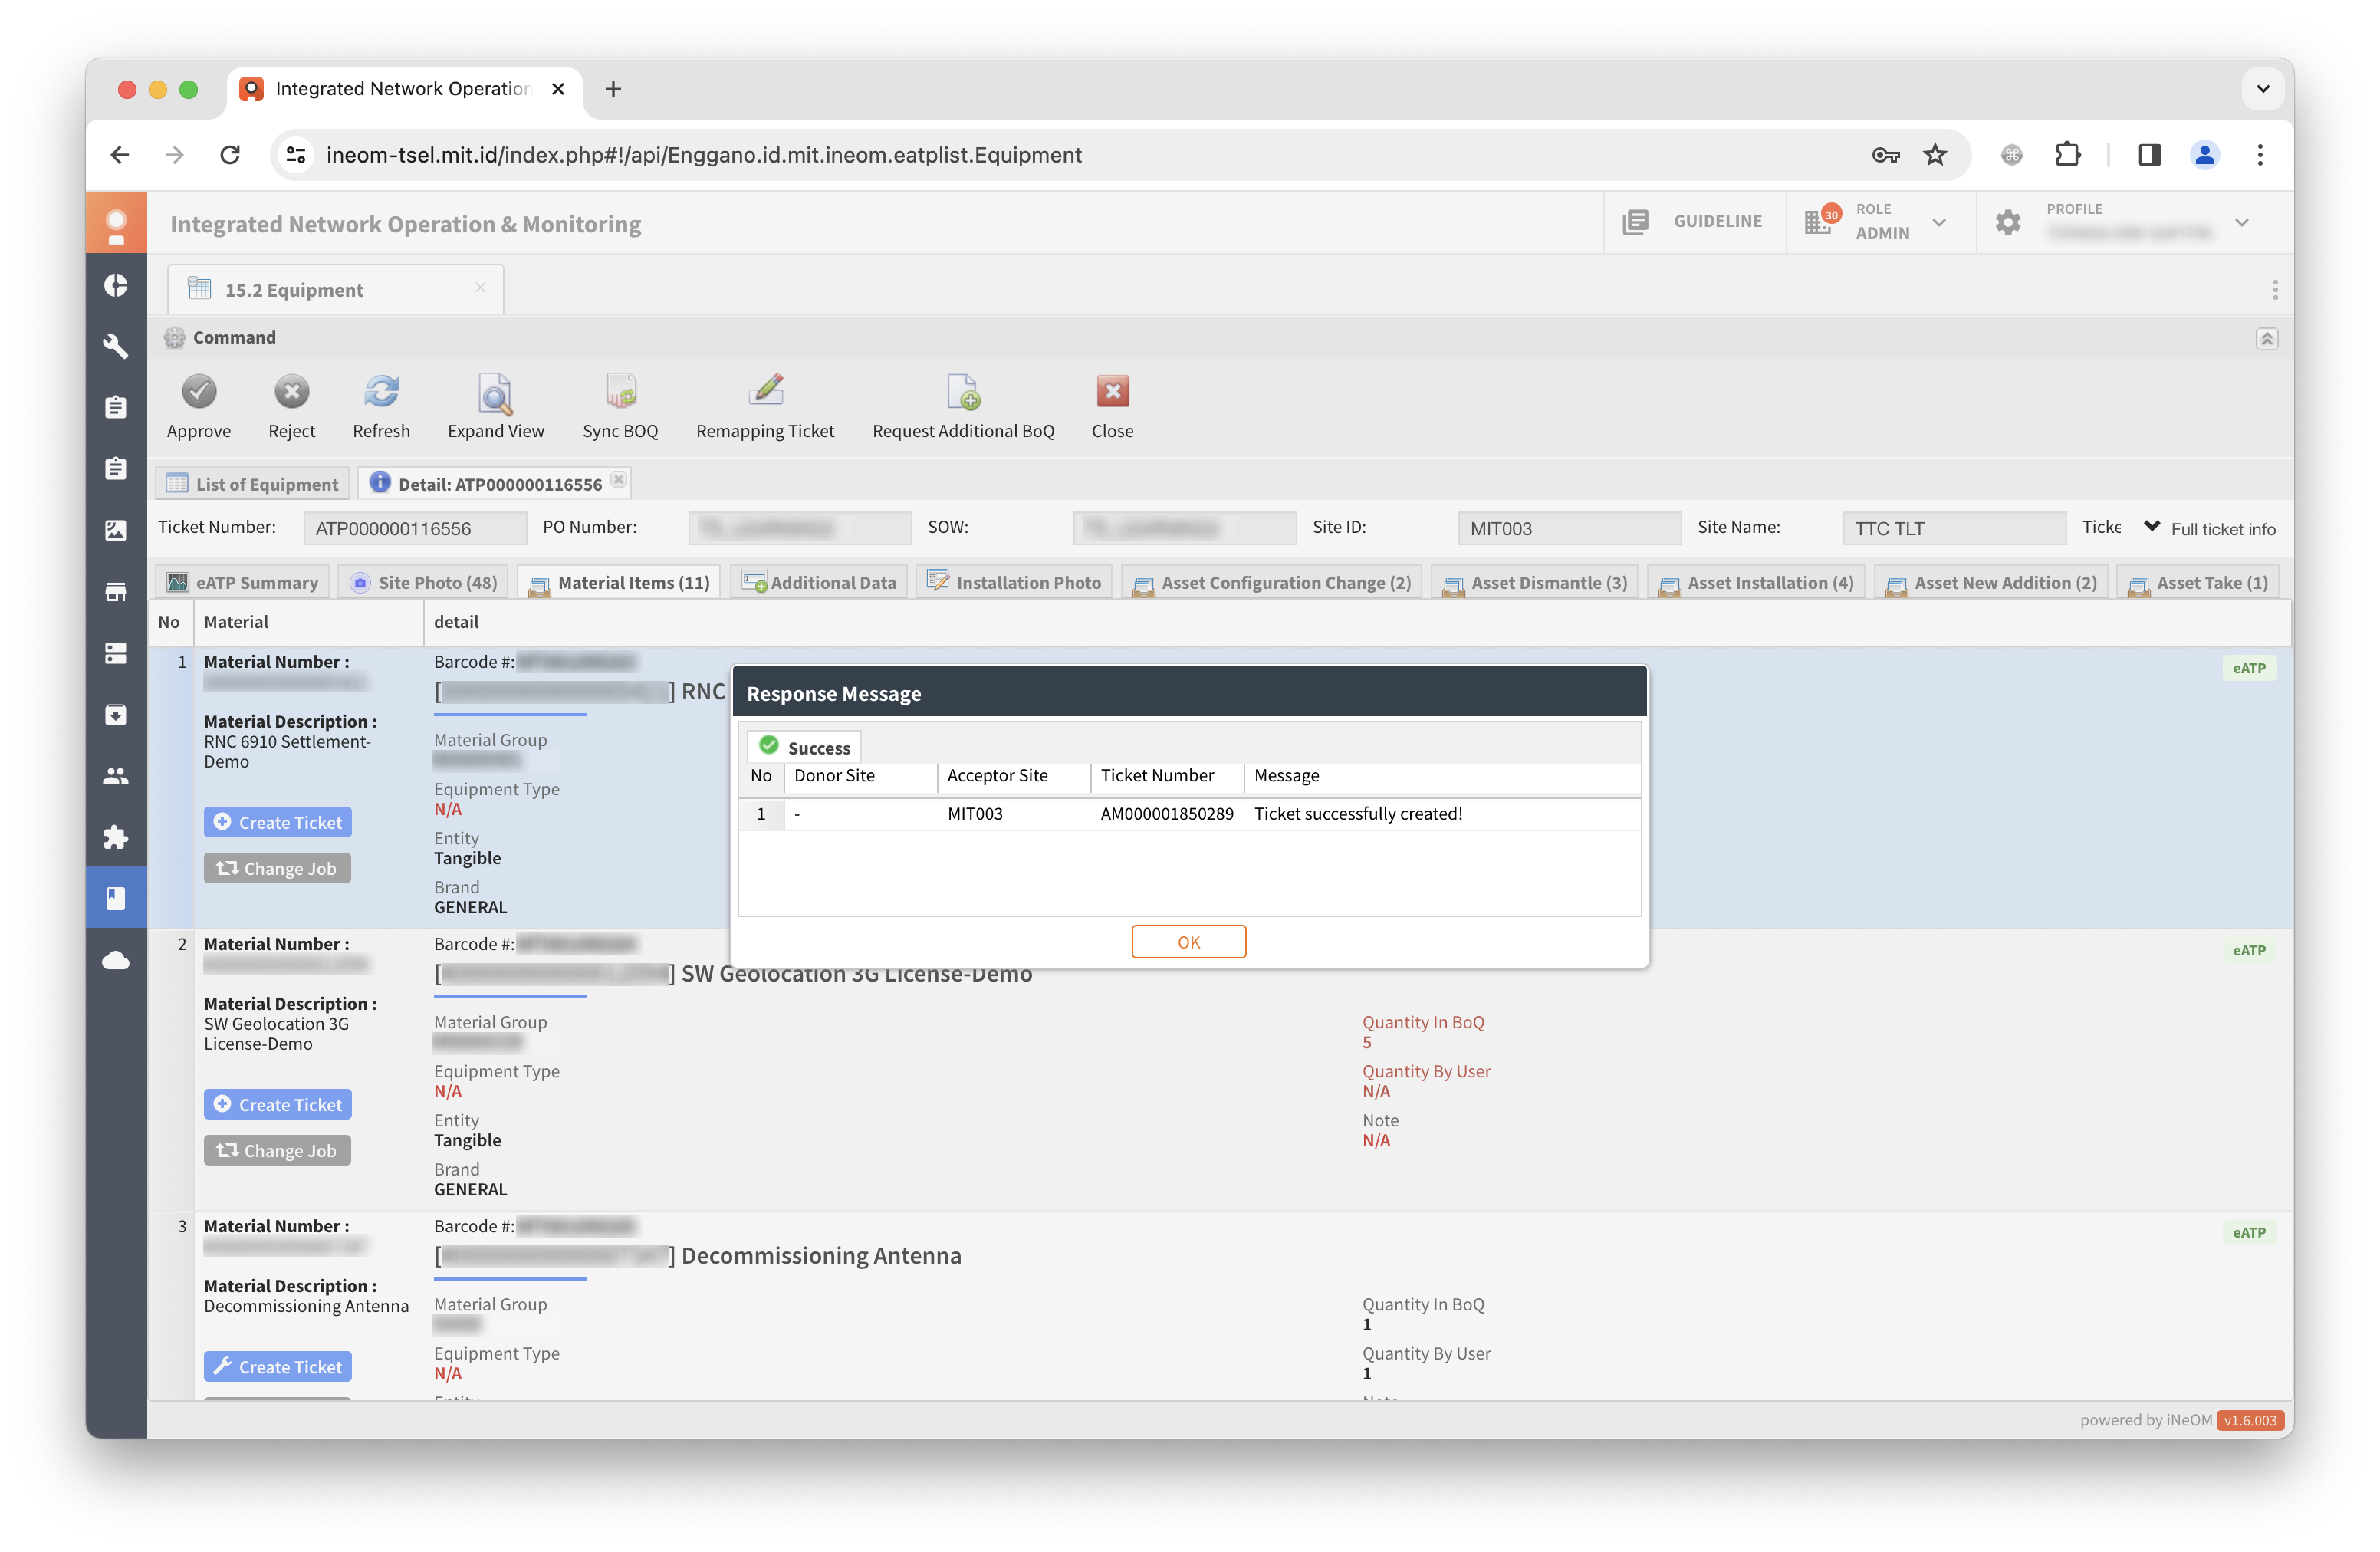Click the Reject command icon
Image resolution: width=2380 pixels, height=1552 pixels.
[x=291, y=392]
